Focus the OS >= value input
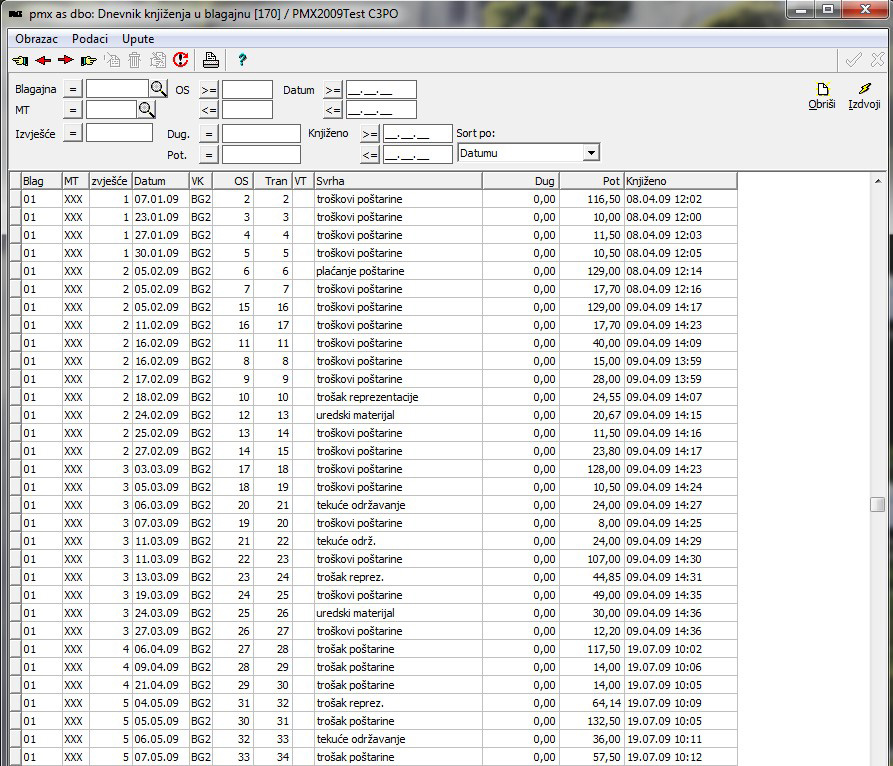 coord(247,89)
